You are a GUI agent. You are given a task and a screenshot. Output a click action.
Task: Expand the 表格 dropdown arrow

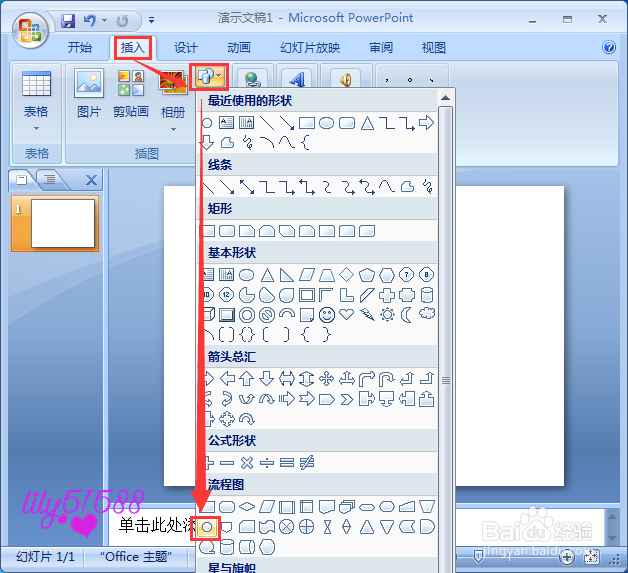[x=36, y=129]
